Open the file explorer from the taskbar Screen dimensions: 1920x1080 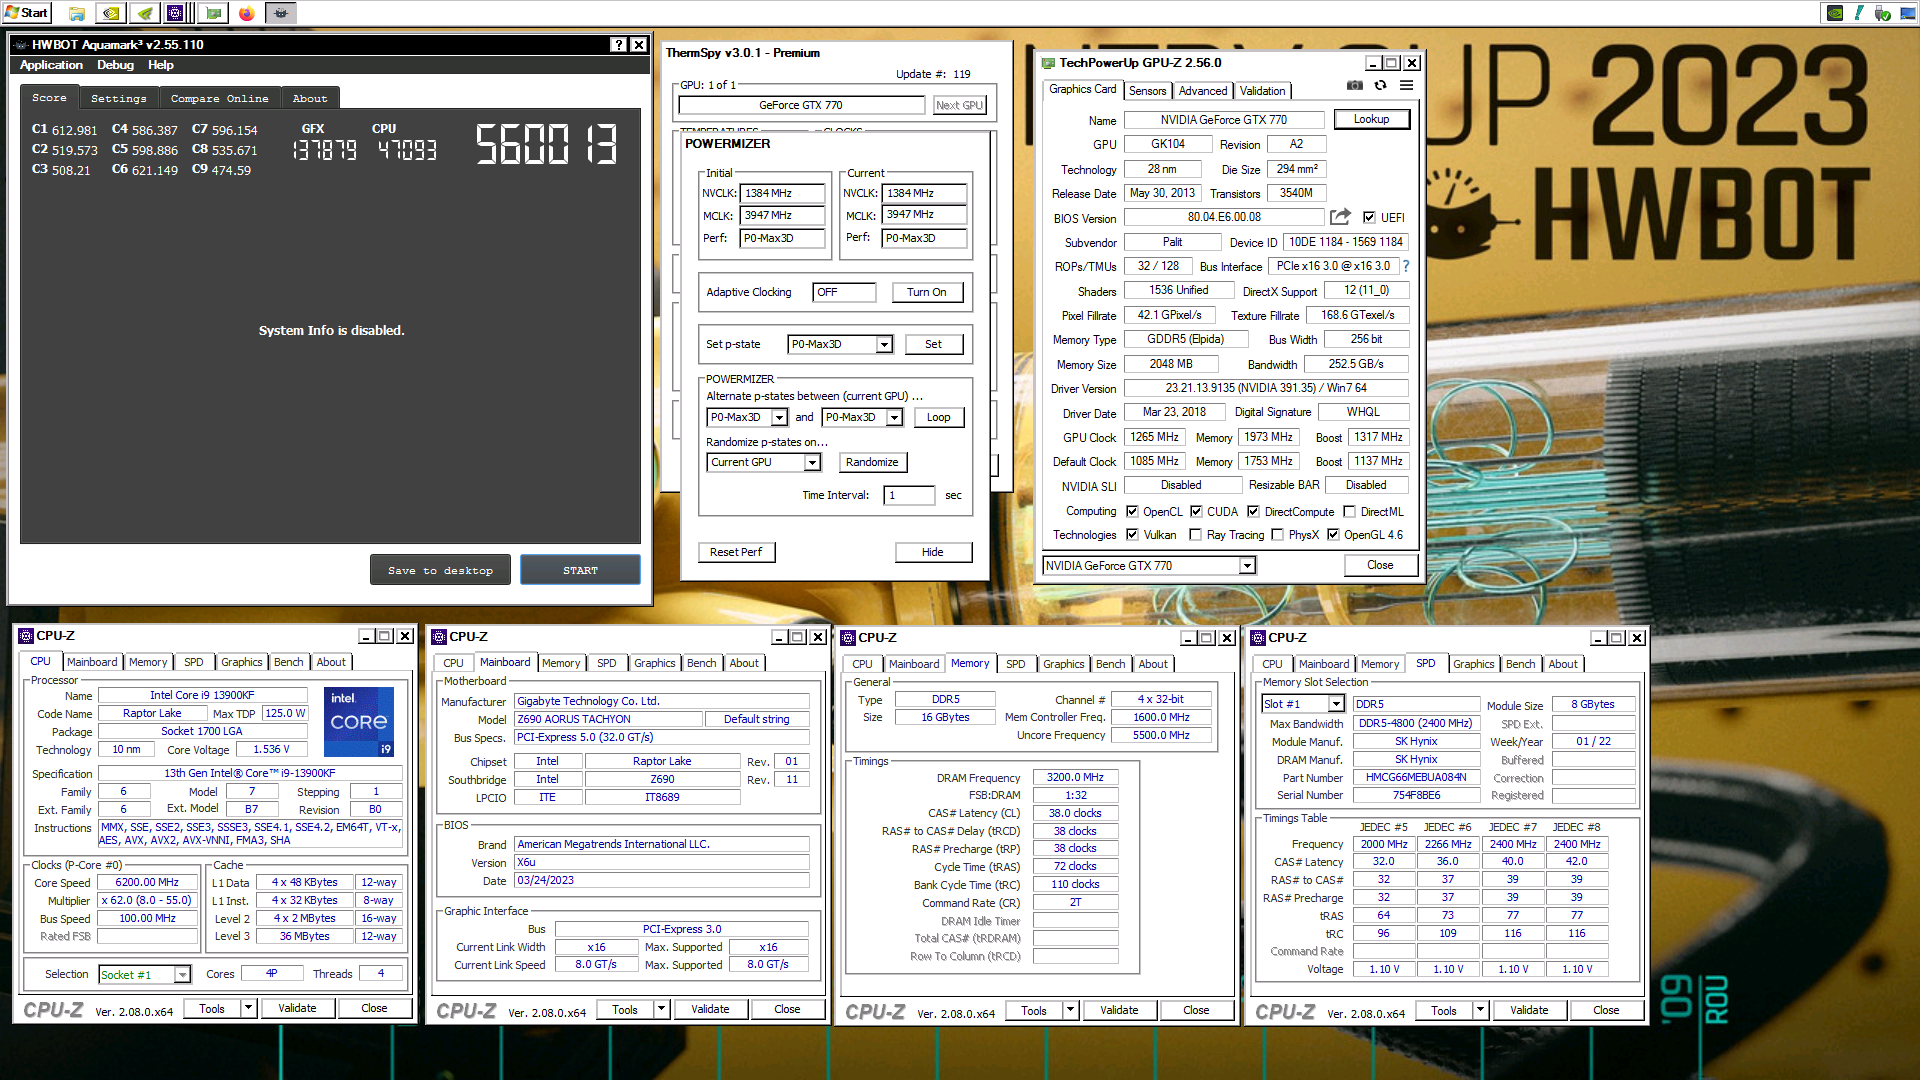tap(77, 13)
